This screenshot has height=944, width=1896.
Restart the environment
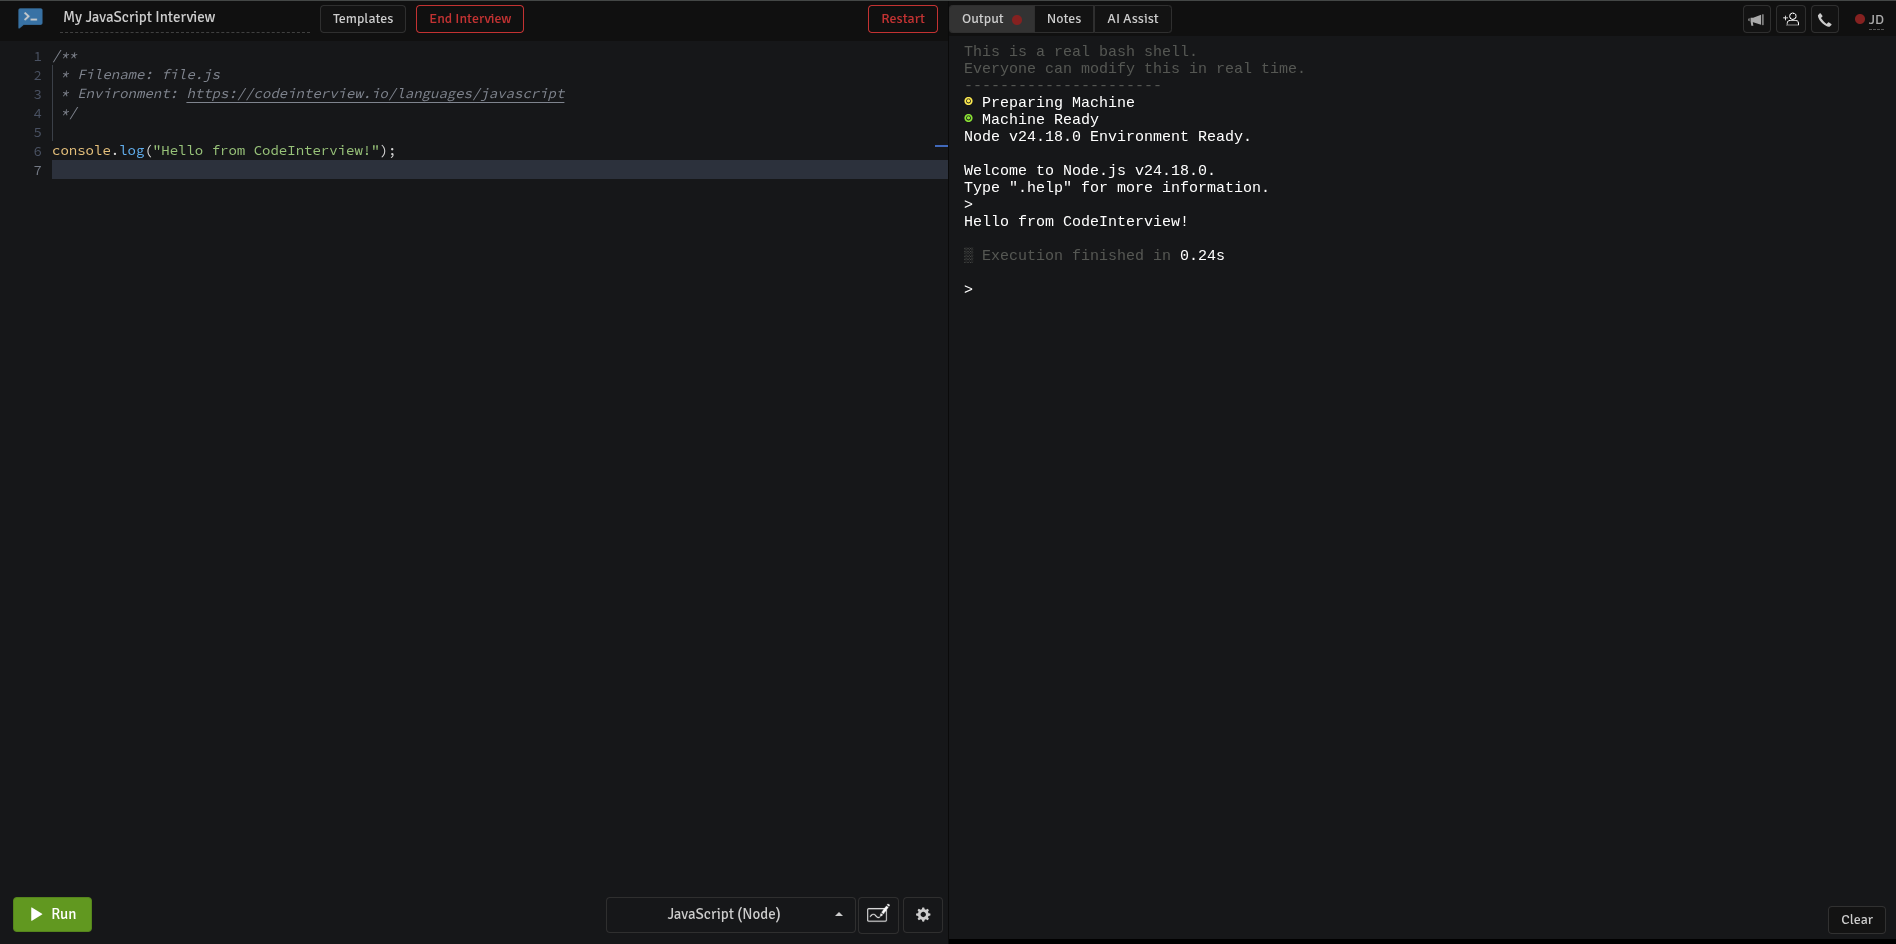point(903,19)
